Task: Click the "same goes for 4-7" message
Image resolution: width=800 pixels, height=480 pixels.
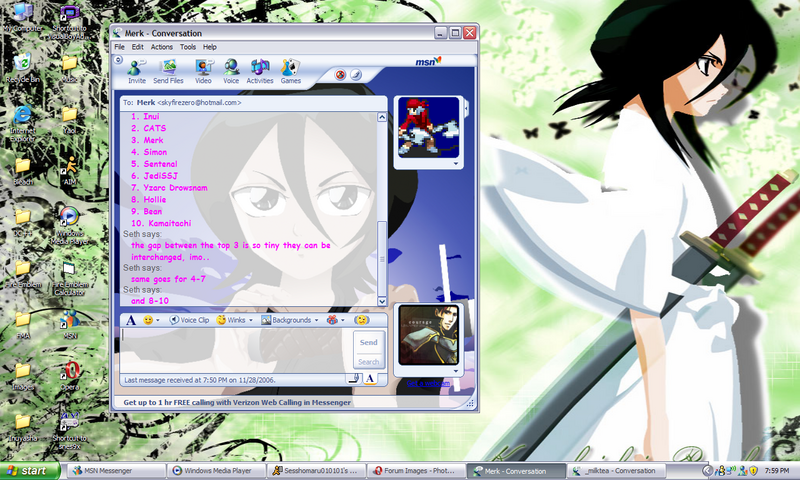Action: coord(168,279)
